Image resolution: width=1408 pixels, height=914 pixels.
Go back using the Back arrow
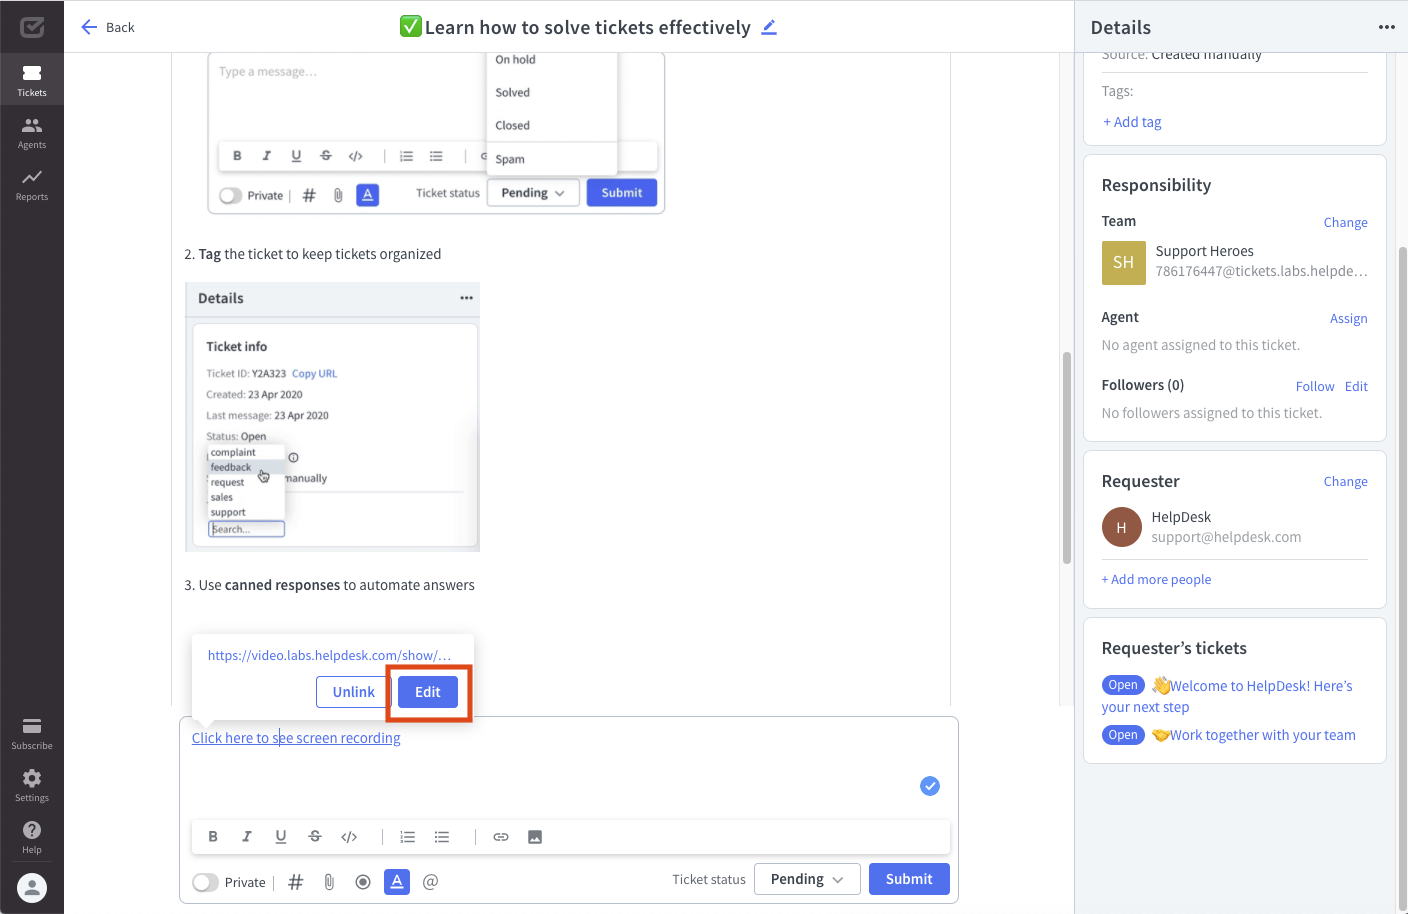click(x=107, y=27)
